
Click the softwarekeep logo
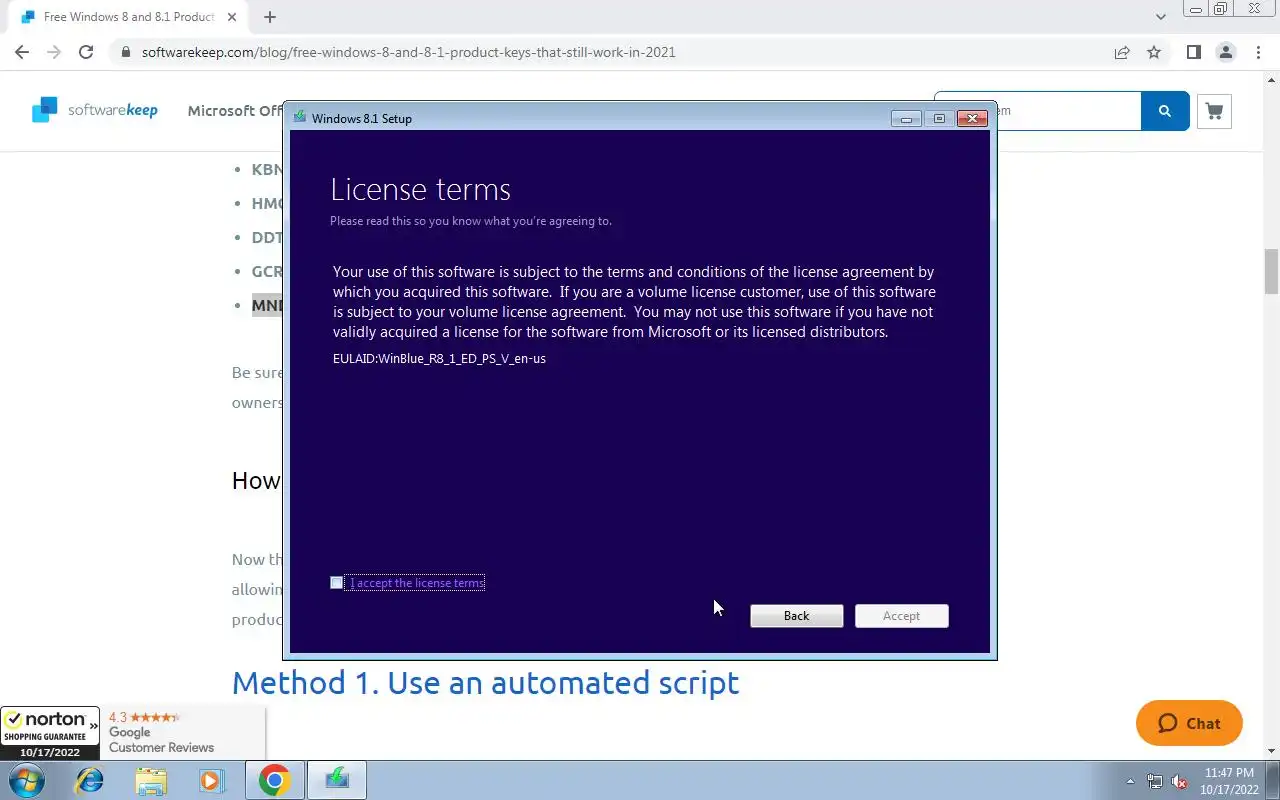click(x=95, y=110)
